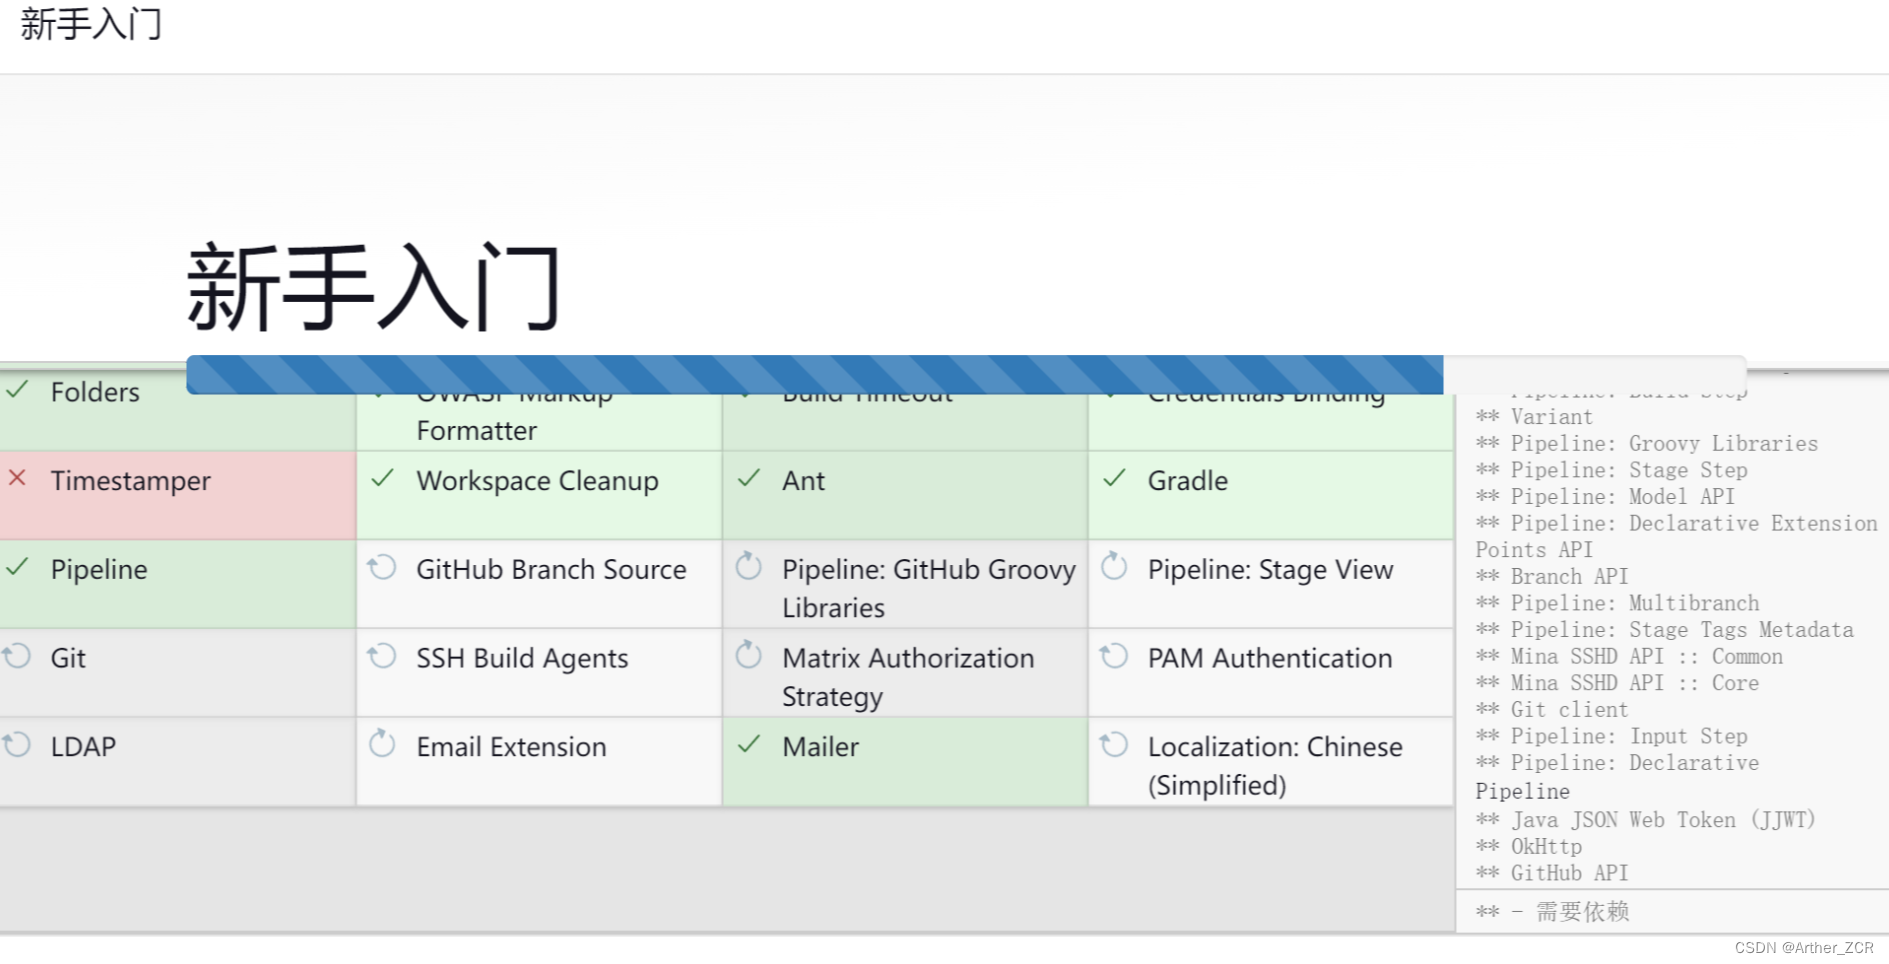1889x964 pixels.
Task: Click the spinner next to Matrix Authorization Strategy
Action: pos(749,656)
